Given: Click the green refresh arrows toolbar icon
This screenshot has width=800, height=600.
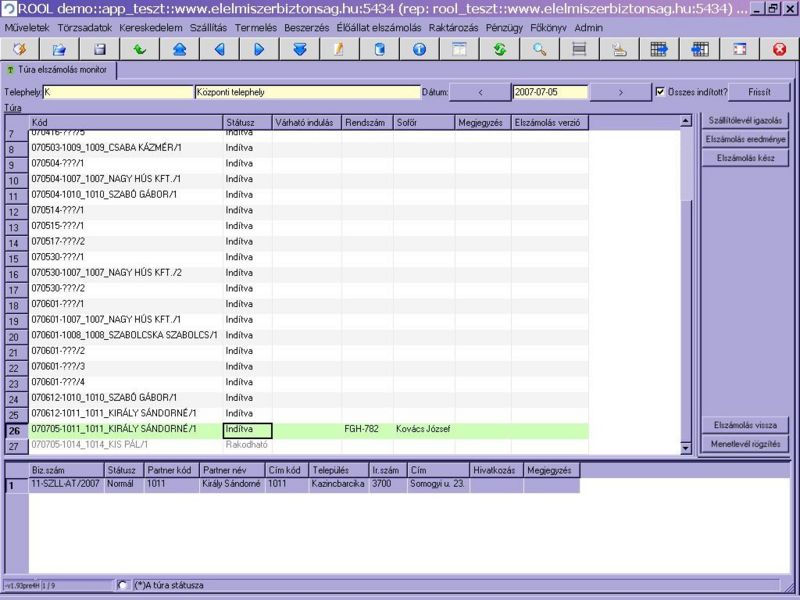Looking at the screenshot, I should click(499, 49).
